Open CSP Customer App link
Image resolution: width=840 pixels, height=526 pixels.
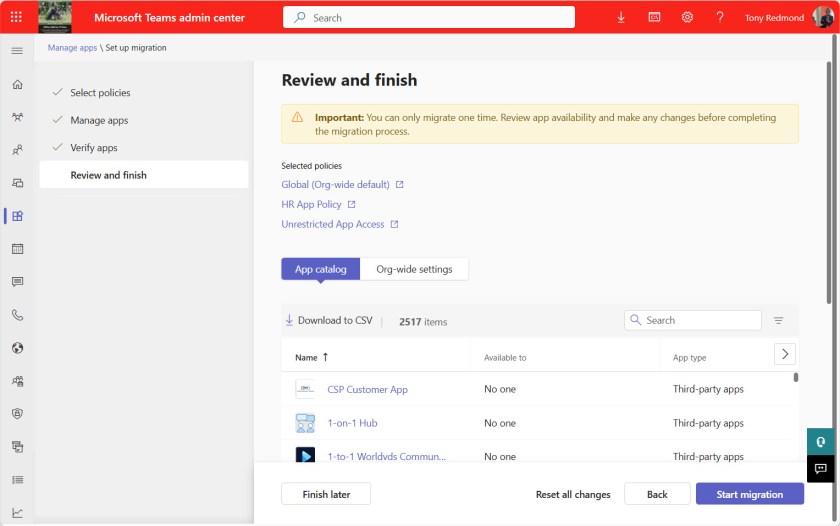tap(368, 389)
